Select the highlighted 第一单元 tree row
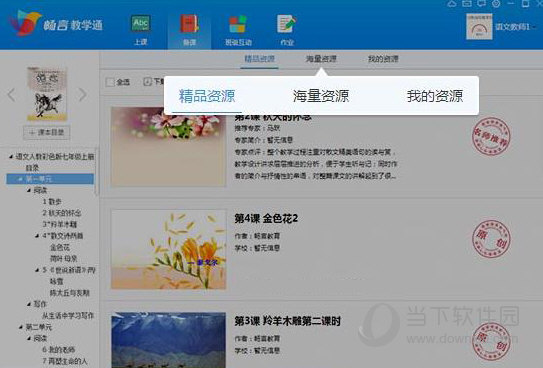Screen dimensions: 543x368 [x=50, y=179]
